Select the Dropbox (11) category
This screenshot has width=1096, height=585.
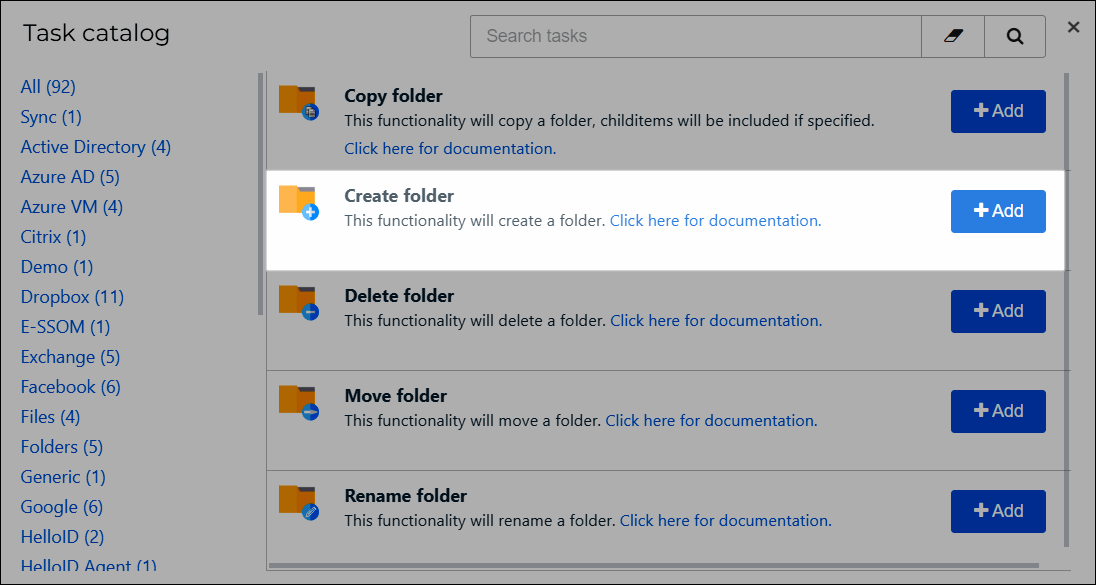tap(72, 297)
